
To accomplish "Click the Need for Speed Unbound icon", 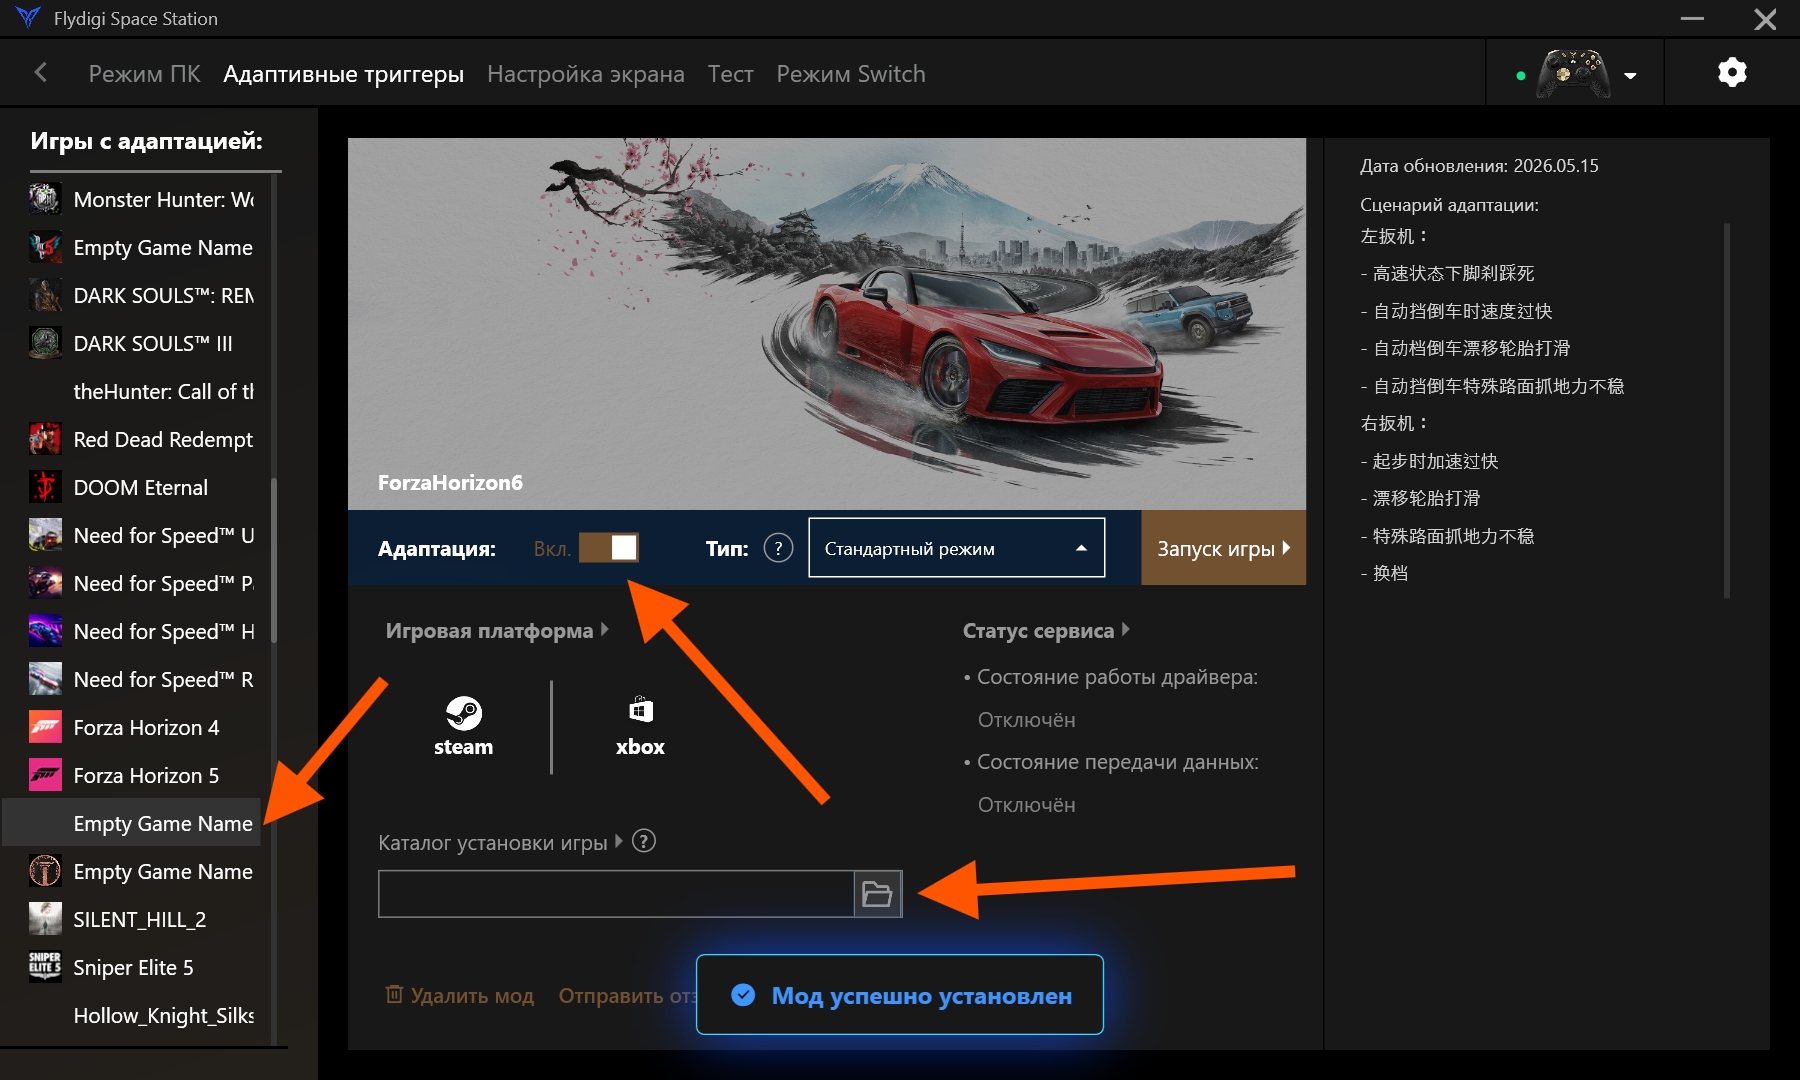I will coord(45,535).
